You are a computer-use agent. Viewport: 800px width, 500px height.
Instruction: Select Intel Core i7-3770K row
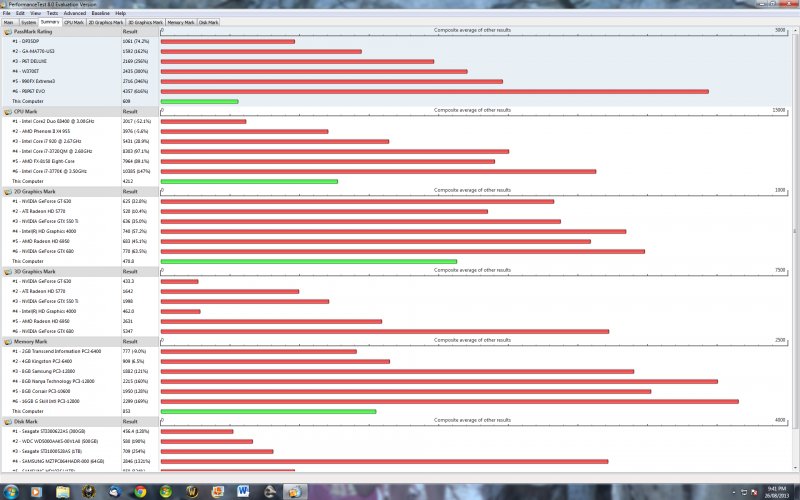click(x=49, y=171)
